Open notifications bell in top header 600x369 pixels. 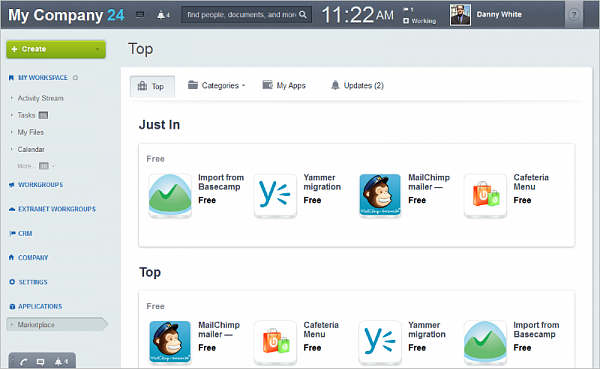click(x=163, y=15)
